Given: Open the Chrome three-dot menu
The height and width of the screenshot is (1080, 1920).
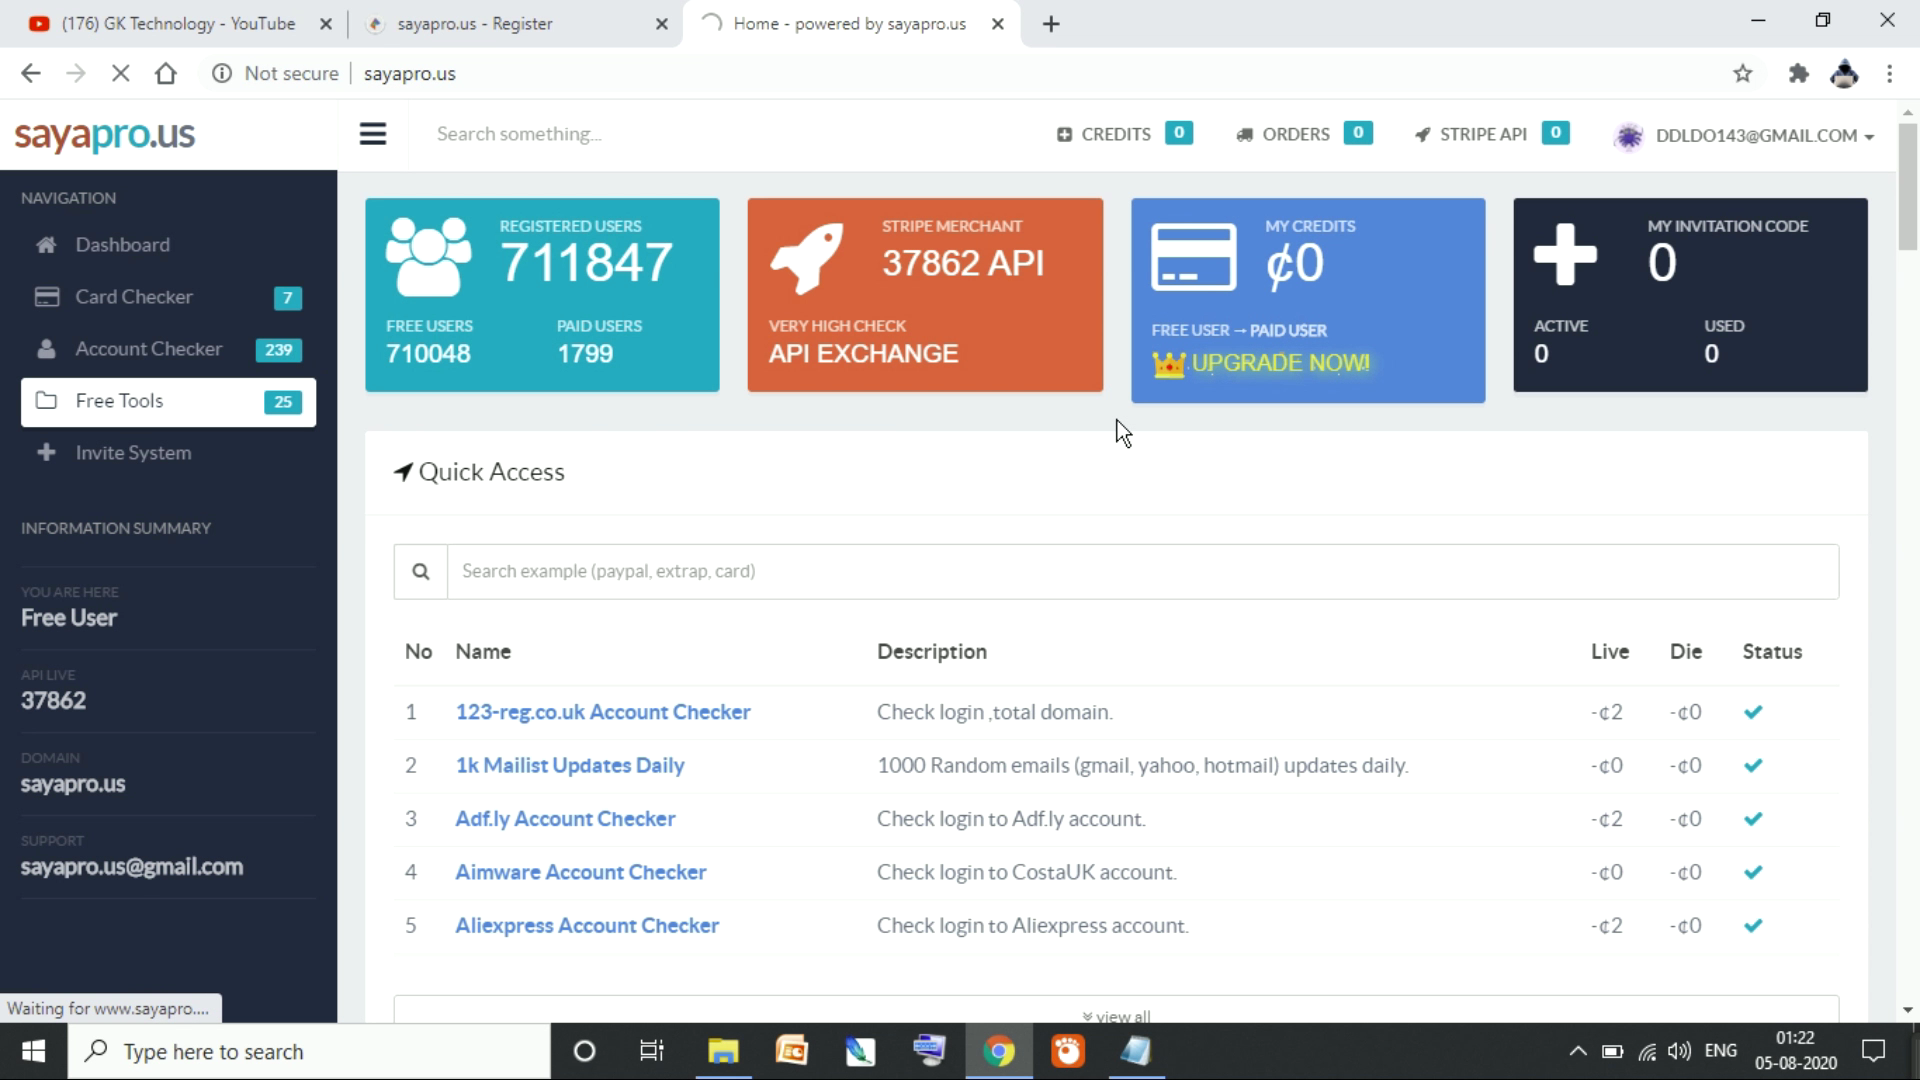Looking at the screenshot, I should pyautogui.click(x=1889, y=73).
